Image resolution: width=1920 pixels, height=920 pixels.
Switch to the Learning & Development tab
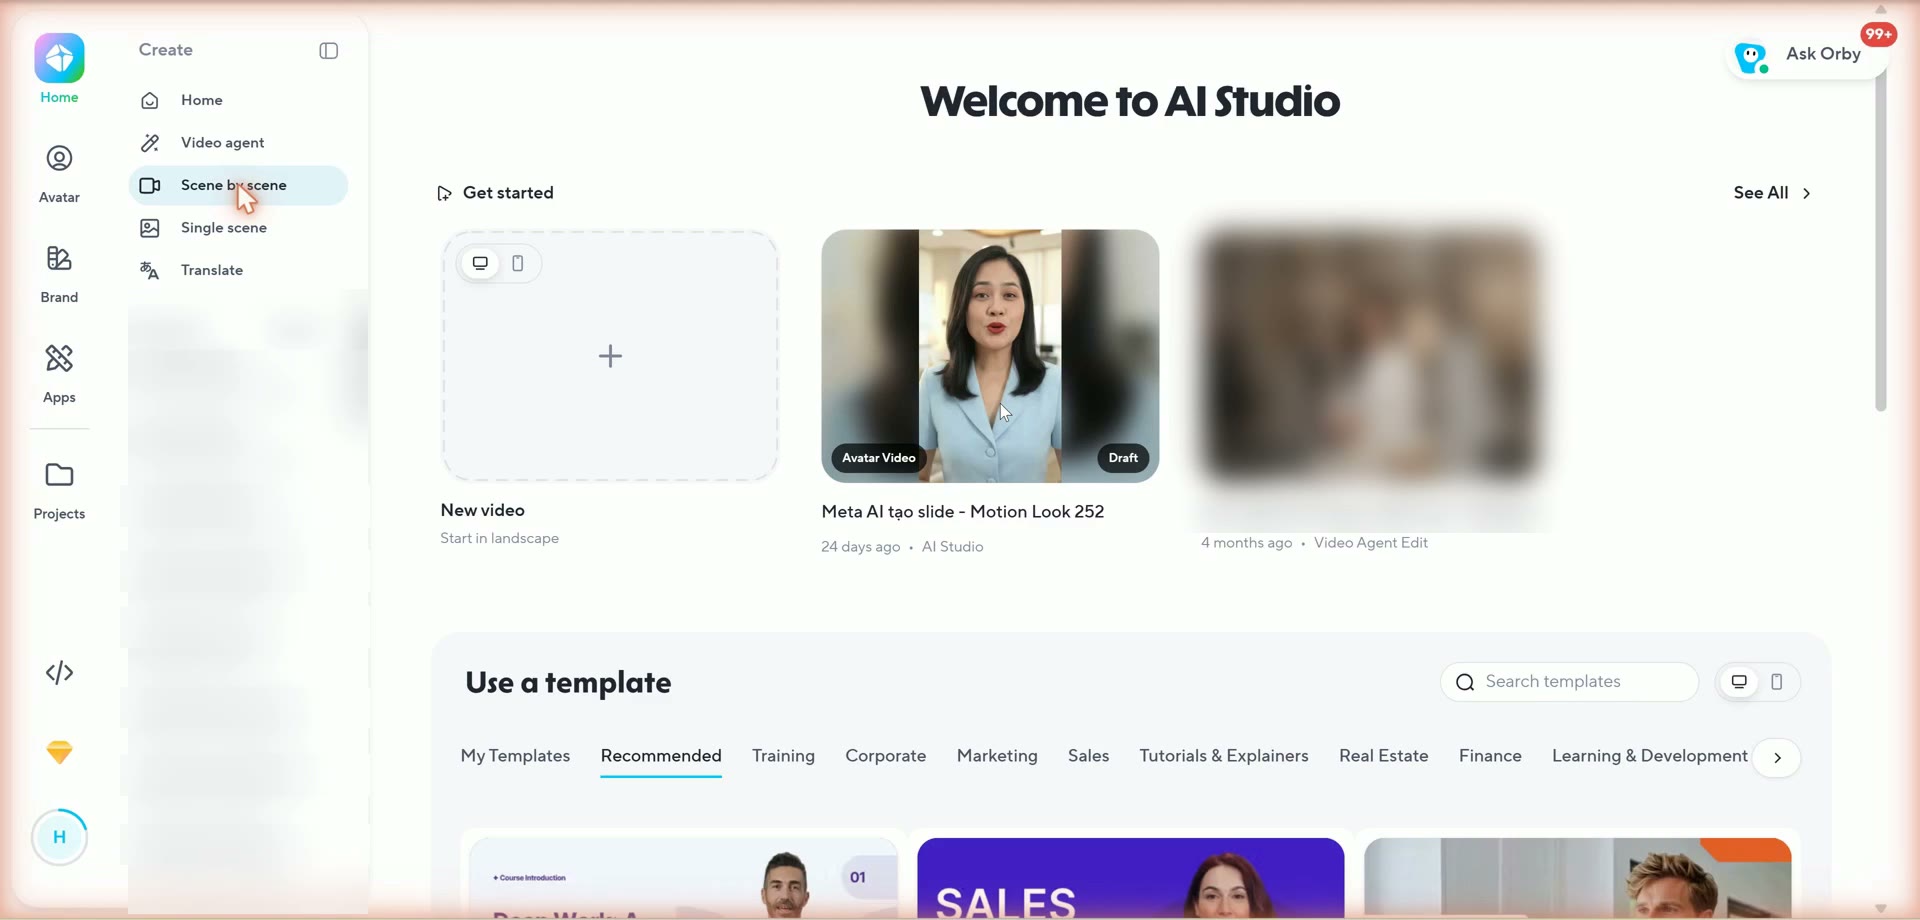tap(1650, 756)
